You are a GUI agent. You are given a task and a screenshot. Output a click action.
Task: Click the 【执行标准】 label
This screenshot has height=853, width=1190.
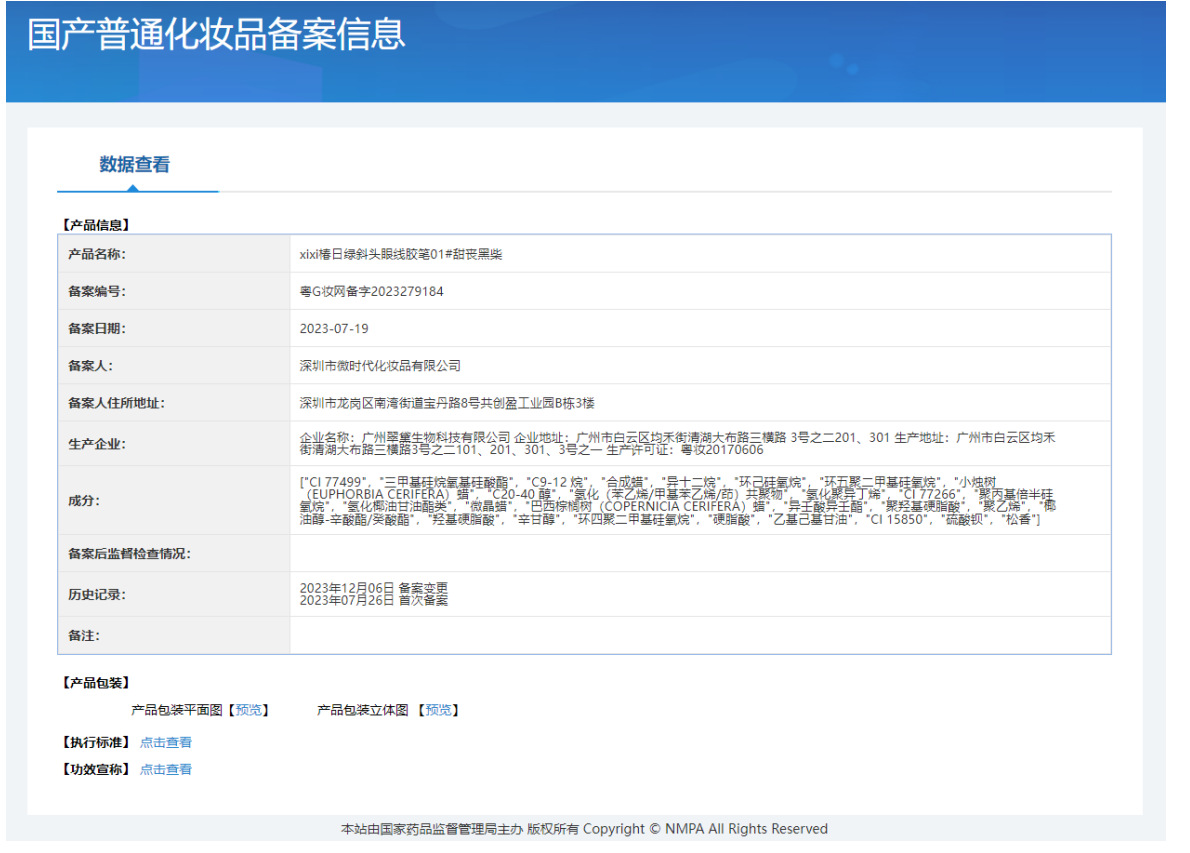pyautogui.click(x=96, y=742)
